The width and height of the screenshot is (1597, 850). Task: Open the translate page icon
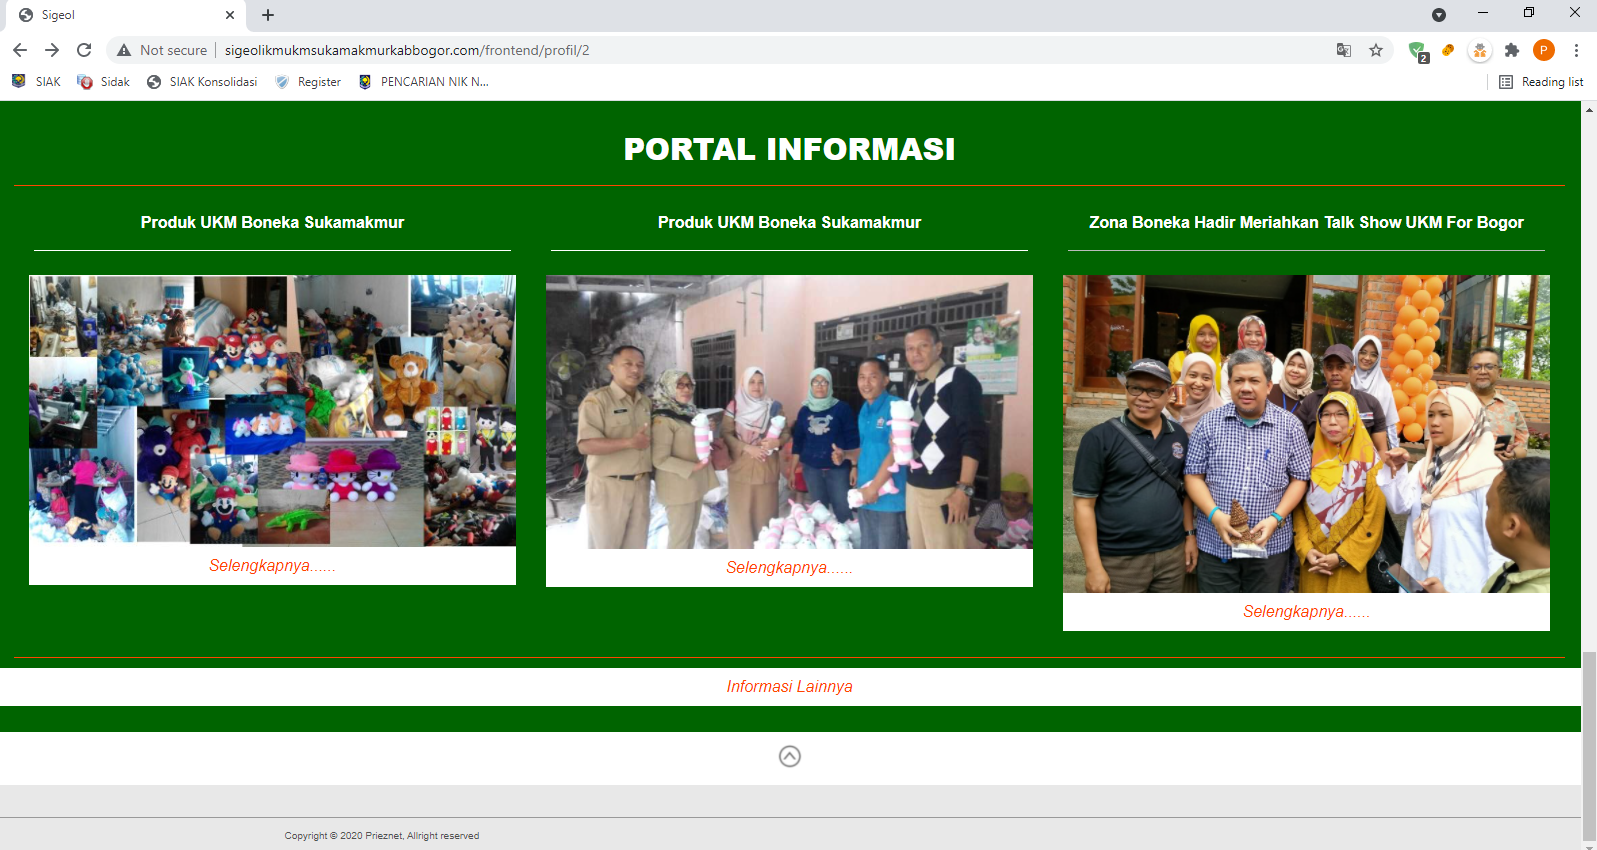pyautogui.click(x=1344, y=50)
